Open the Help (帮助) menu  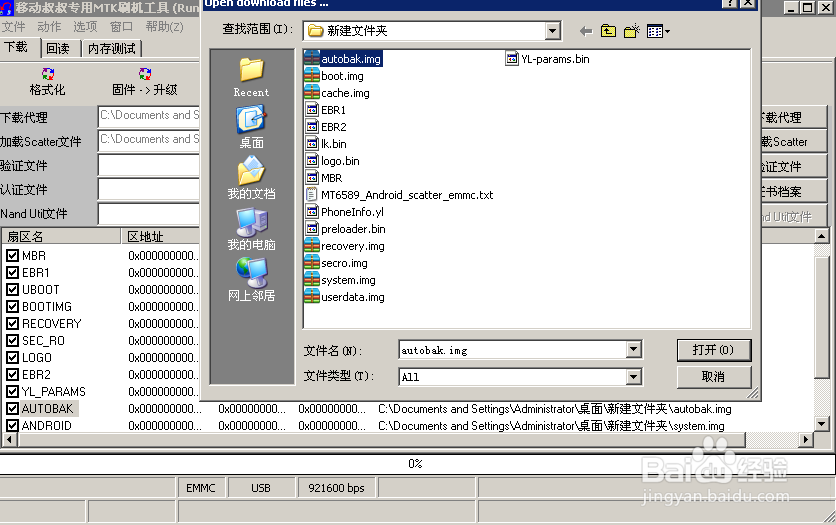[x=164, y=27]
